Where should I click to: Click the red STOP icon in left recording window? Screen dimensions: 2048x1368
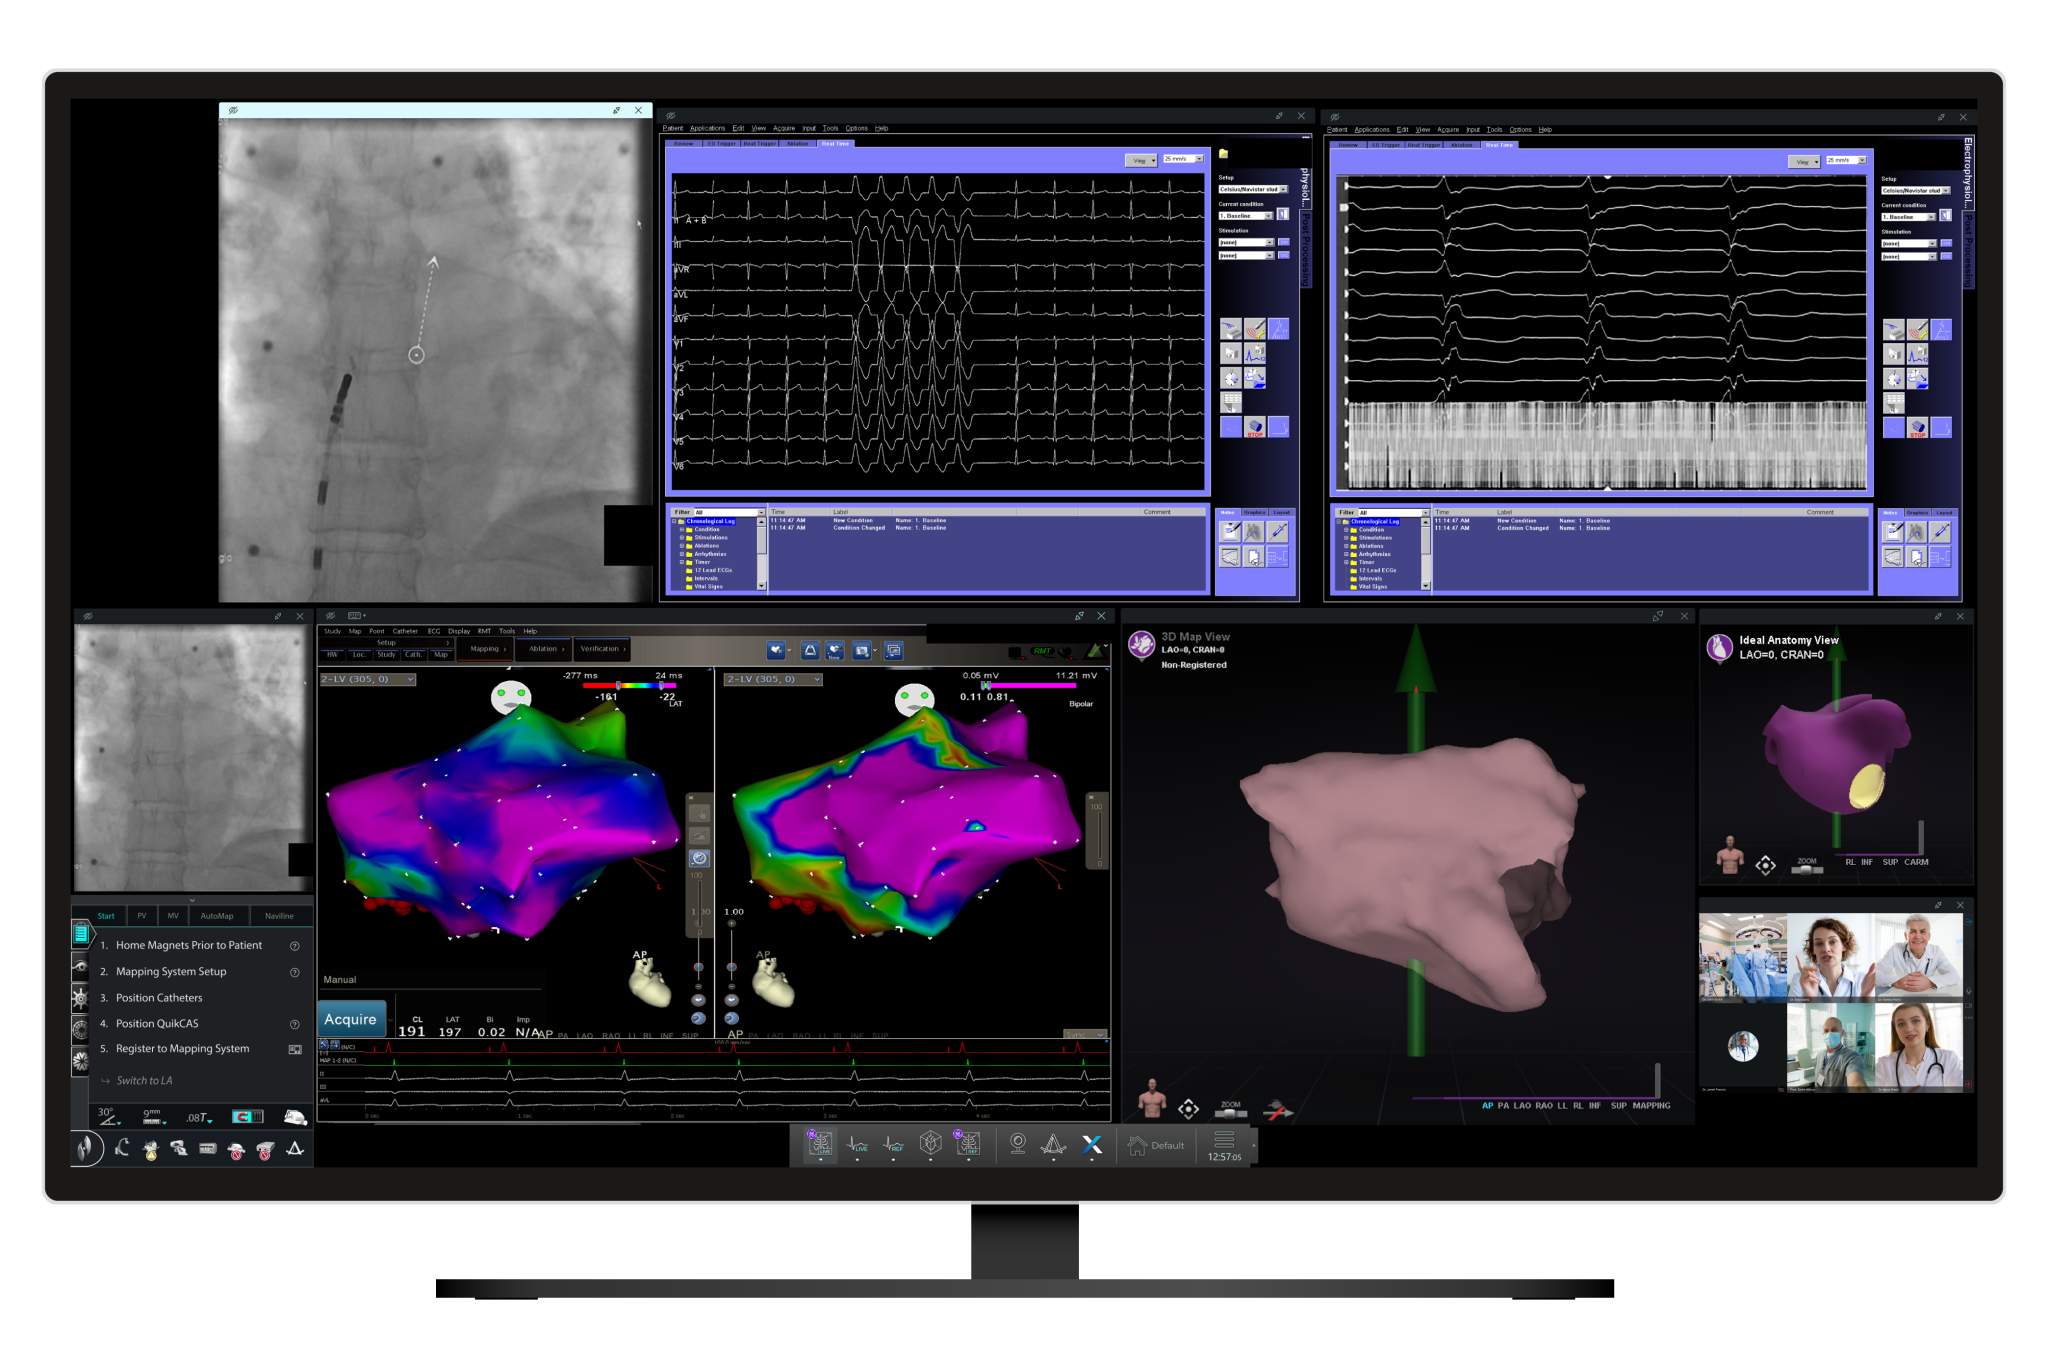click(1255, 427)
